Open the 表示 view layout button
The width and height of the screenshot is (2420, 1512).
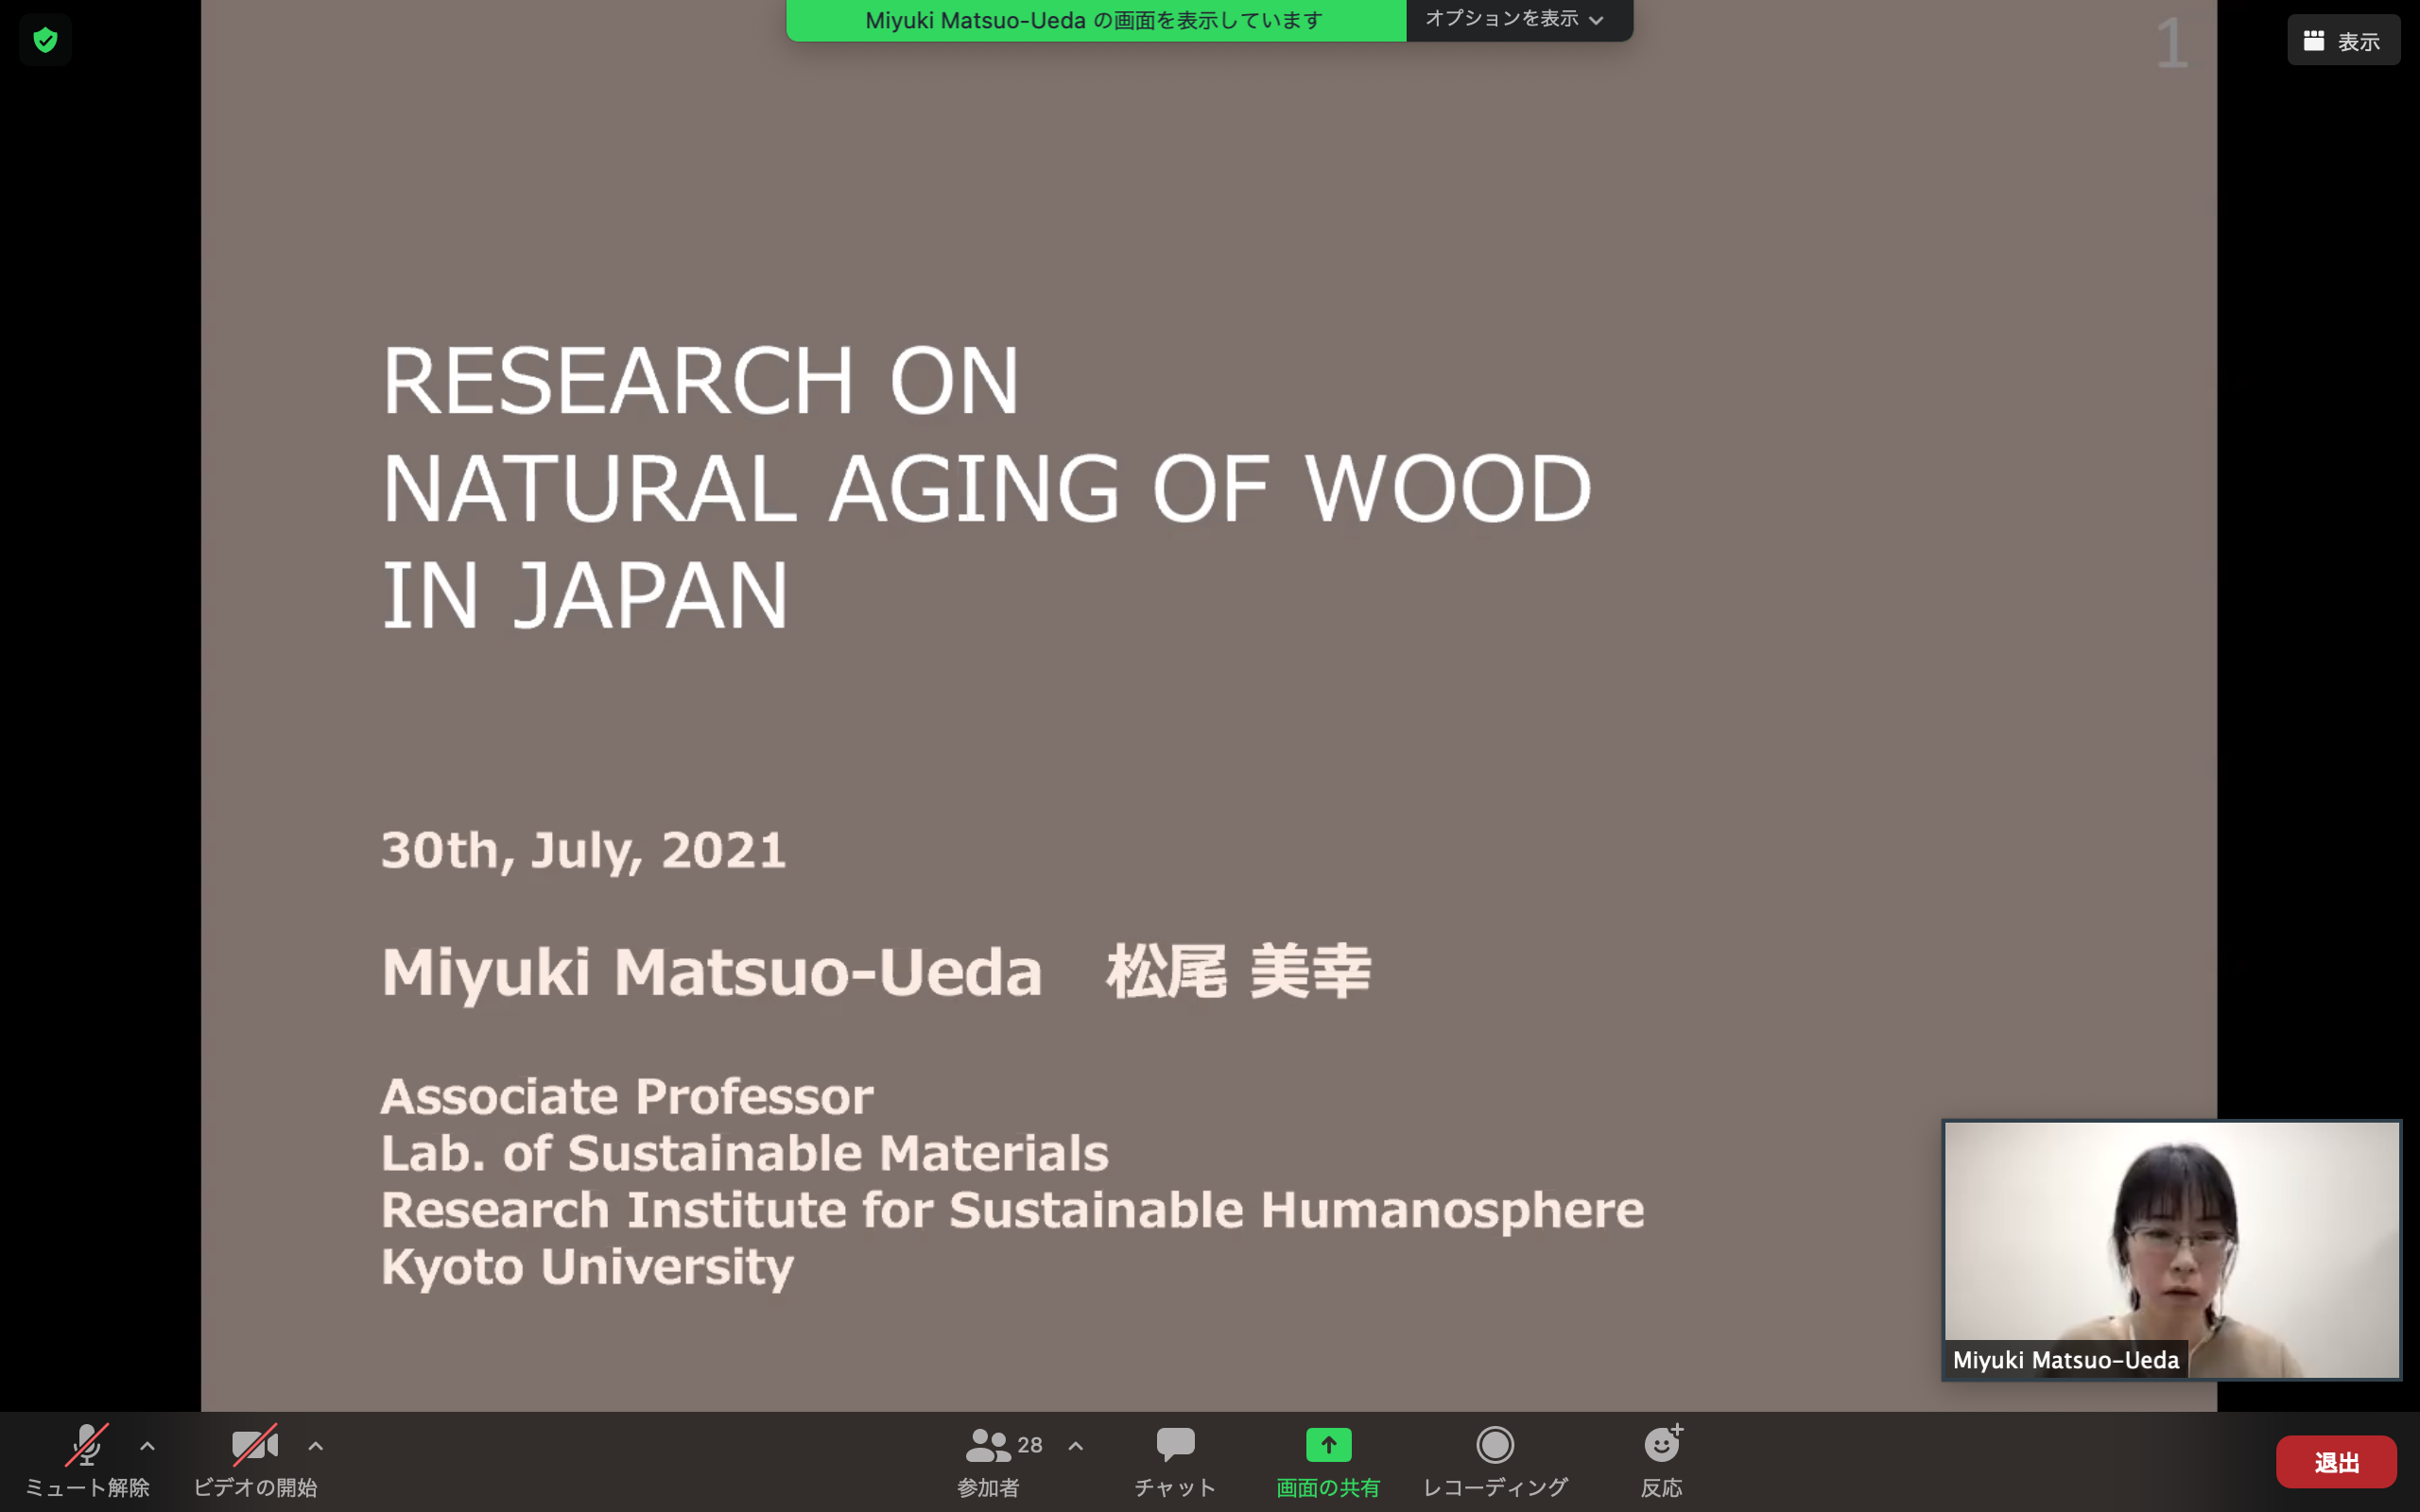point(2343,41)
